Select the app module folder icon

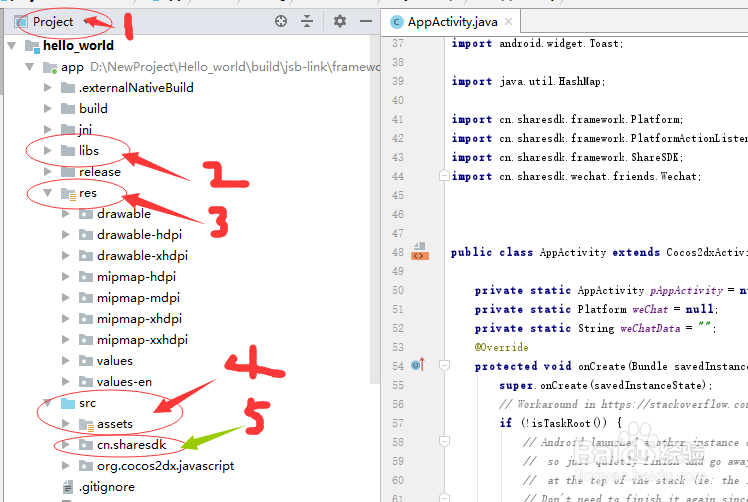pyautogui.click(x=50, y=67)
